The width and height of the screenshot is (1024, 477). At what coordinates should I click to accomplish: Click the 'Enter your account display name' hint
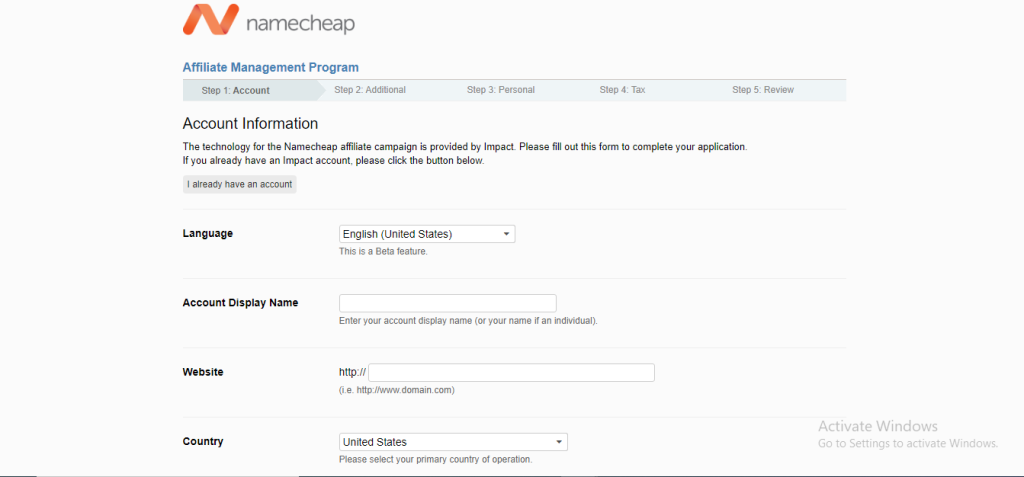click(468, 321)
